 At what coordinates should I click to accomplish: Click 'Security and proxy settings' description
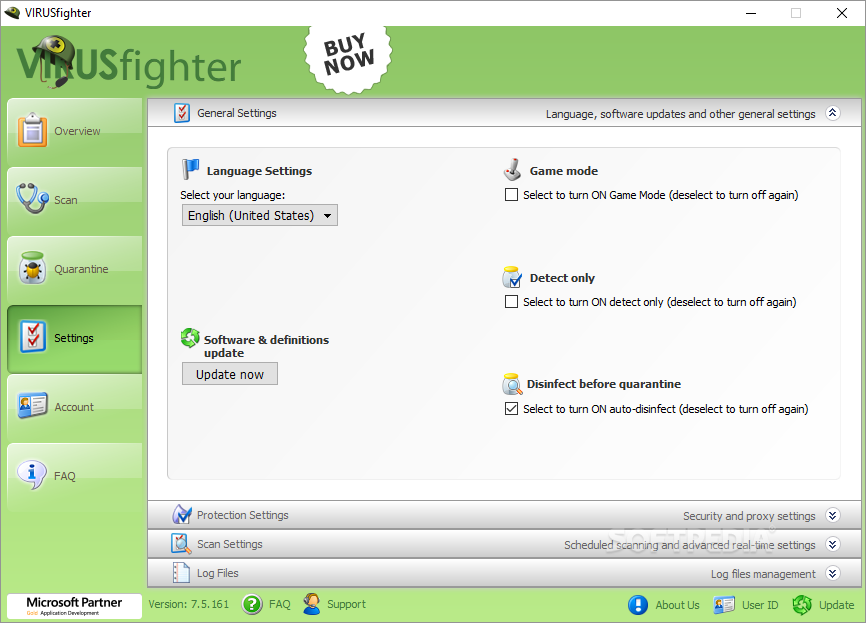[749, 516]
